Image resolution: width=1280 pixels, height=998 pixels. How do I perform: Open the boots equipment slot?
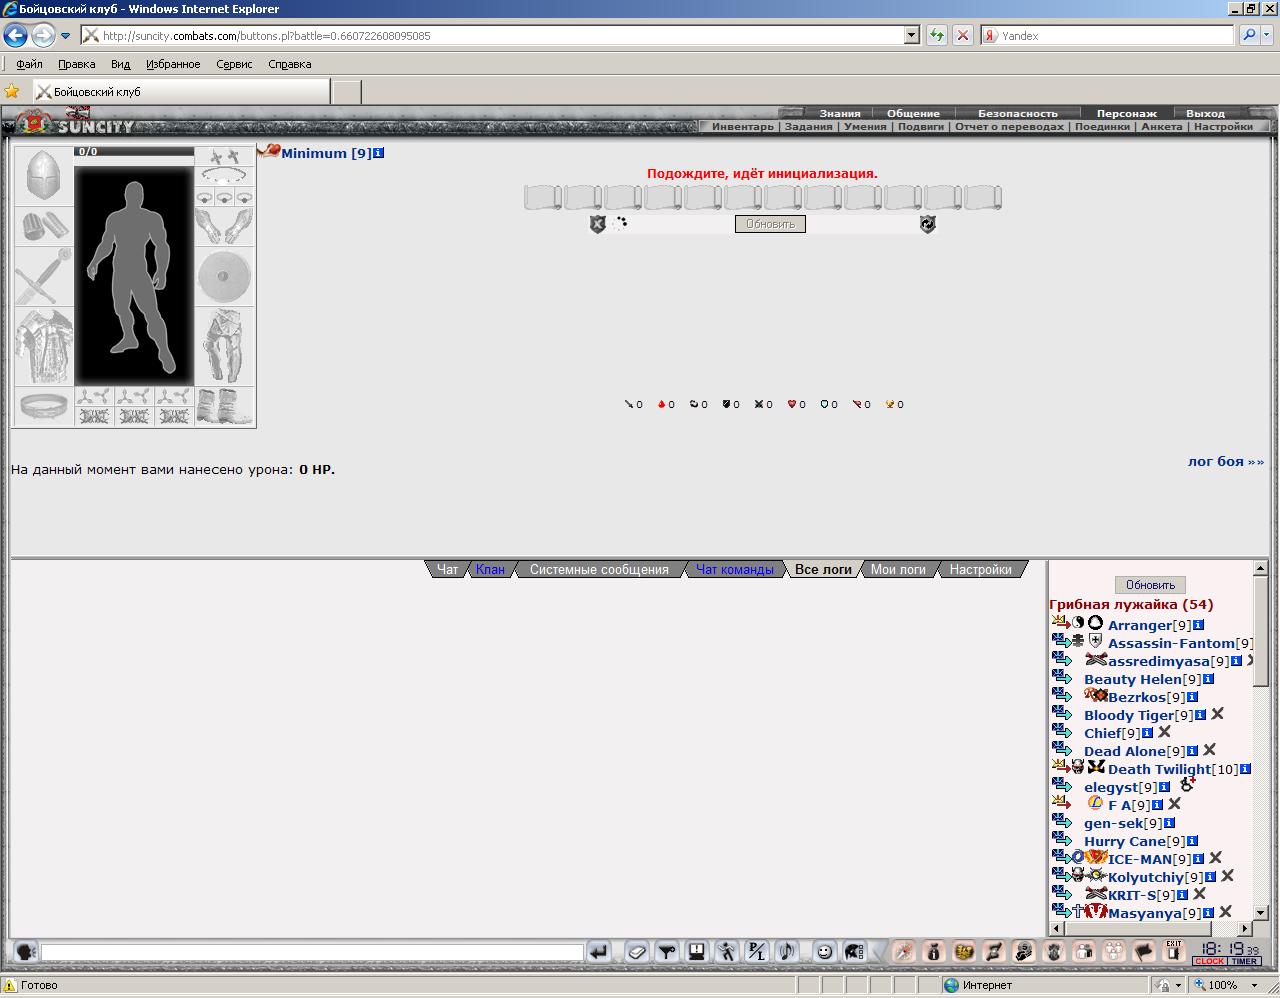click(x=224, y=406)
